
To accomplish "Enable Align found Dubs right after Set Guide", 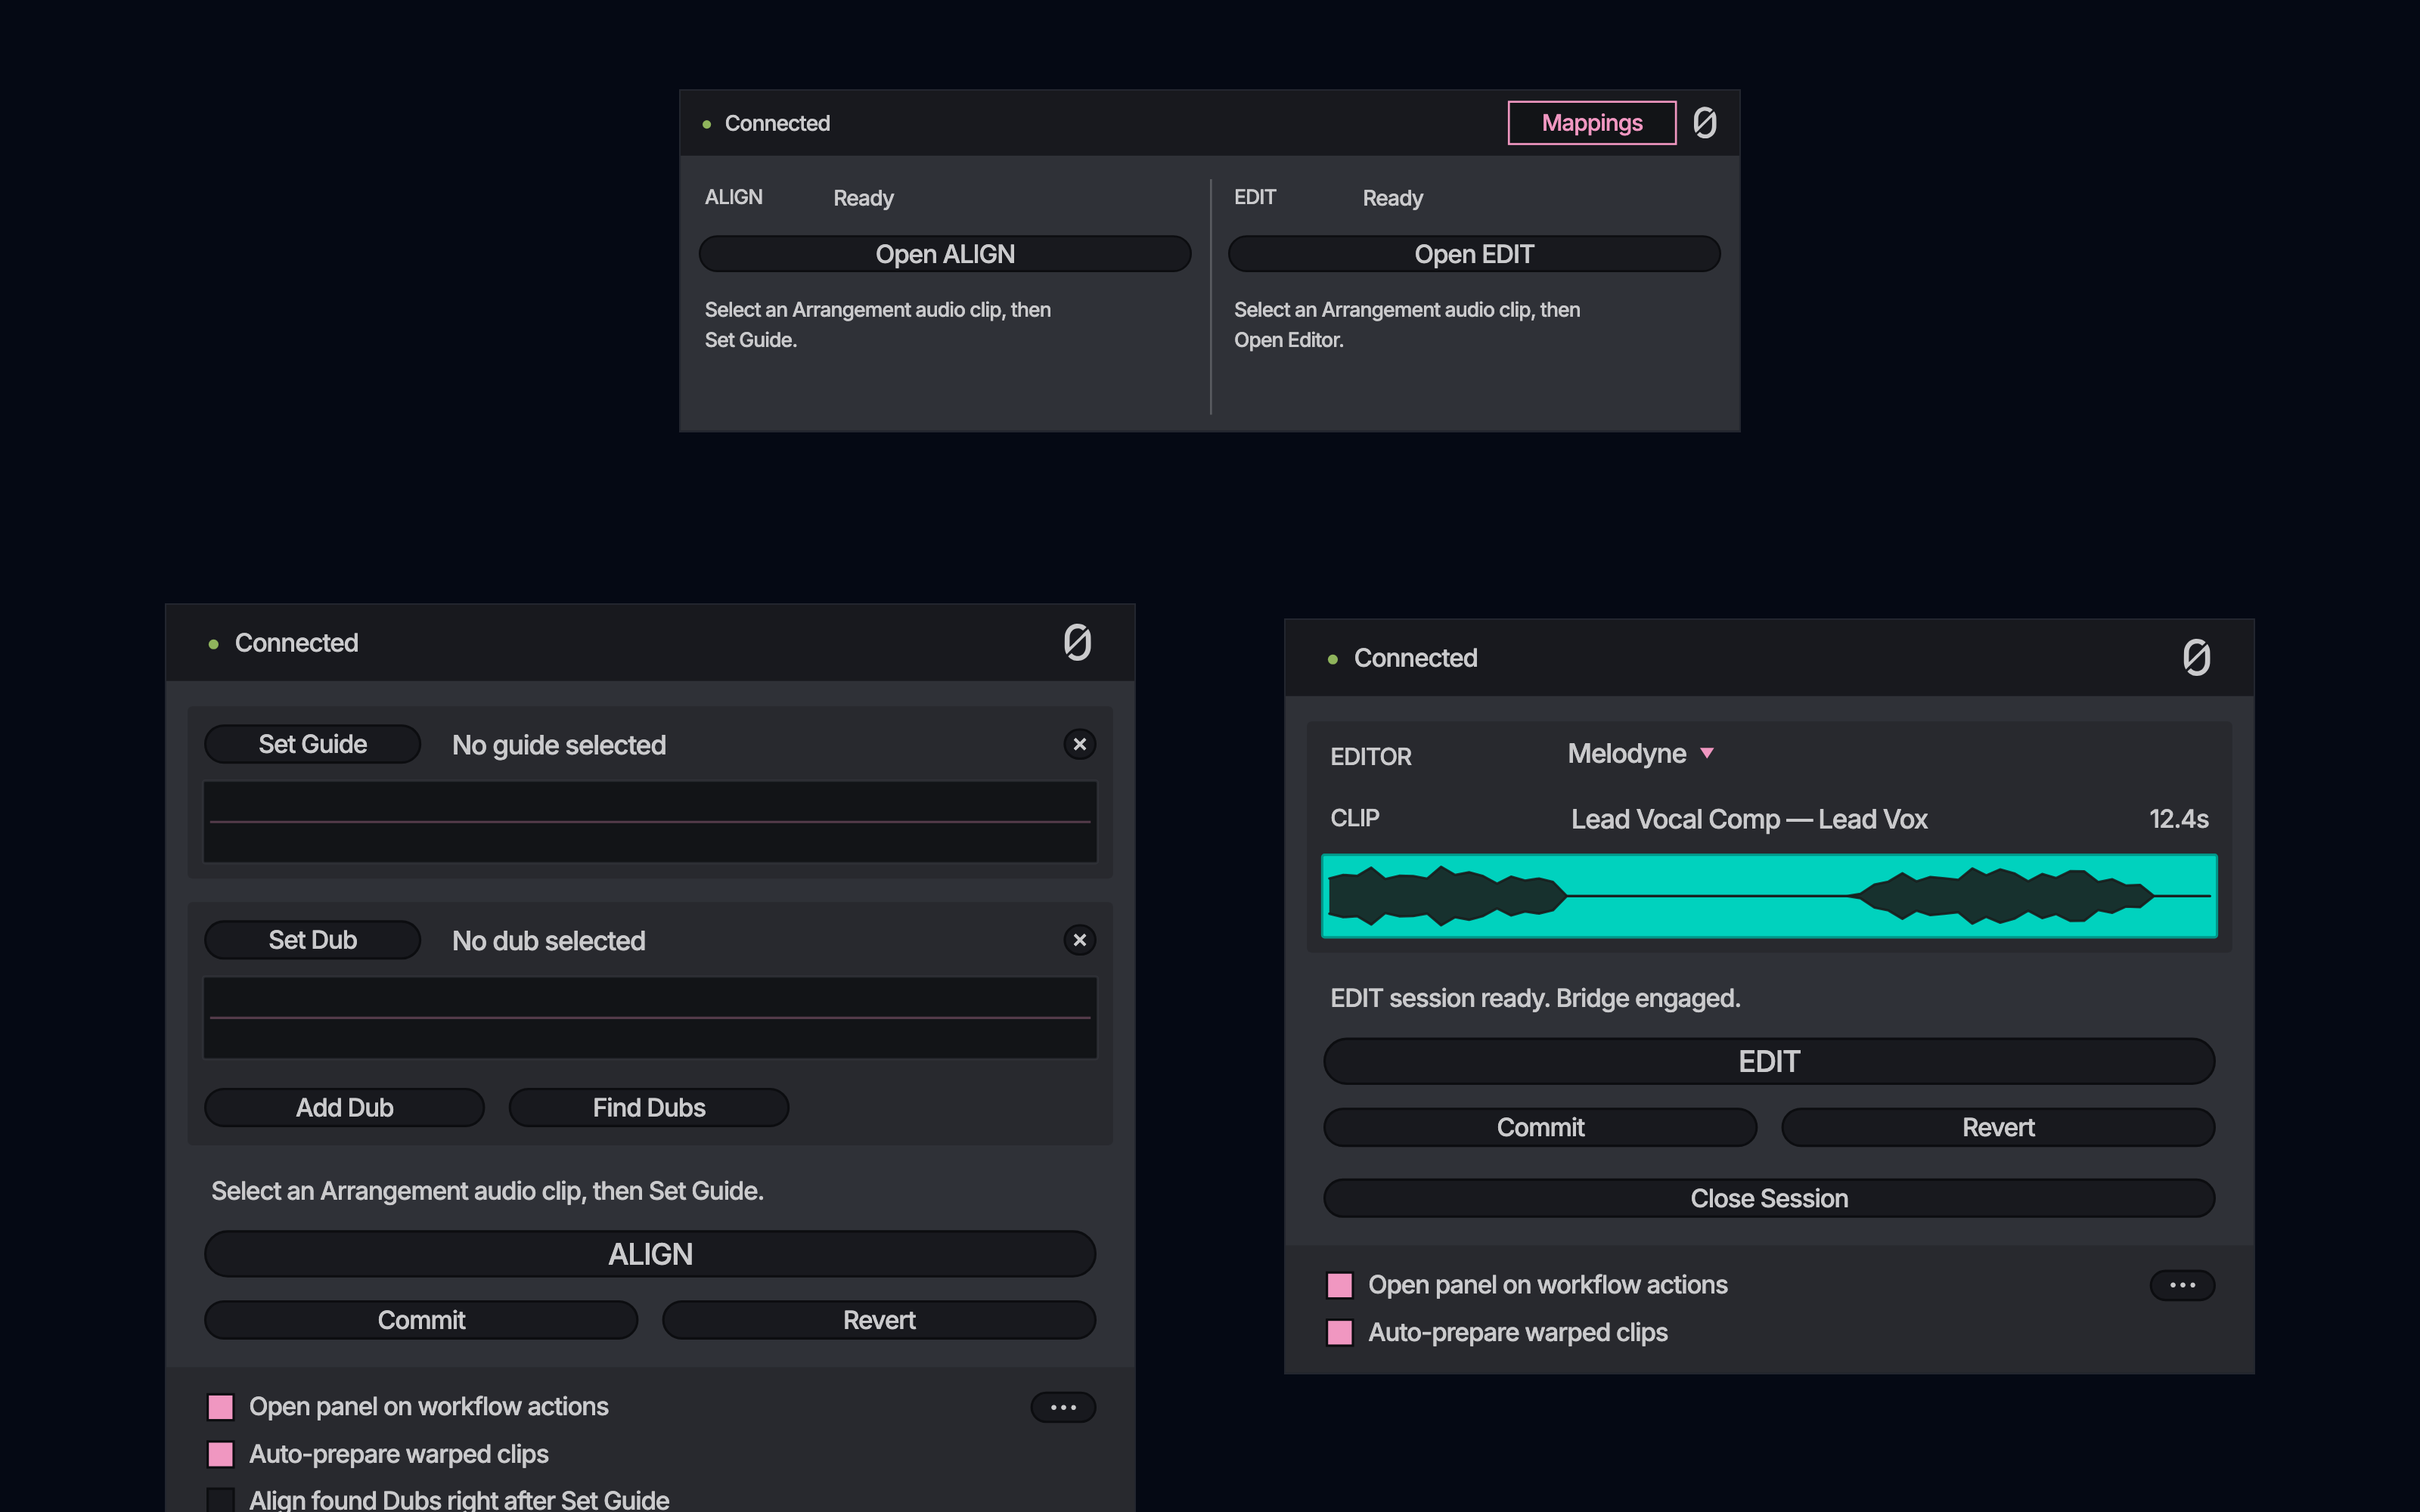I will (221, 1500).
